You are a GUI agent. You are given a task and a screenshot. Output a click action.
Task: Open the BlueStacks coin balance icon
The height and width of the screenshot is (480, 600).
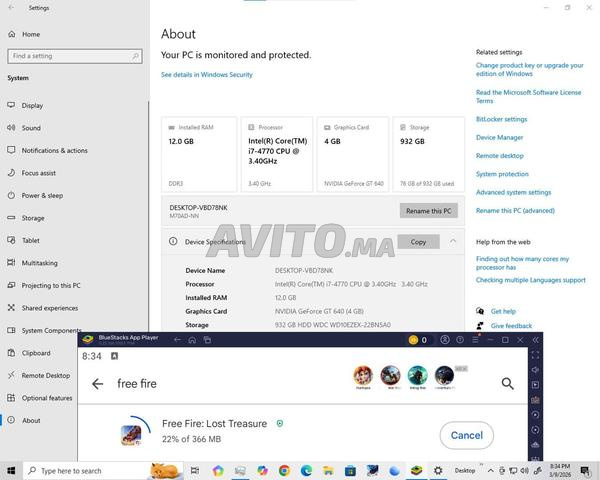[413, 340]
